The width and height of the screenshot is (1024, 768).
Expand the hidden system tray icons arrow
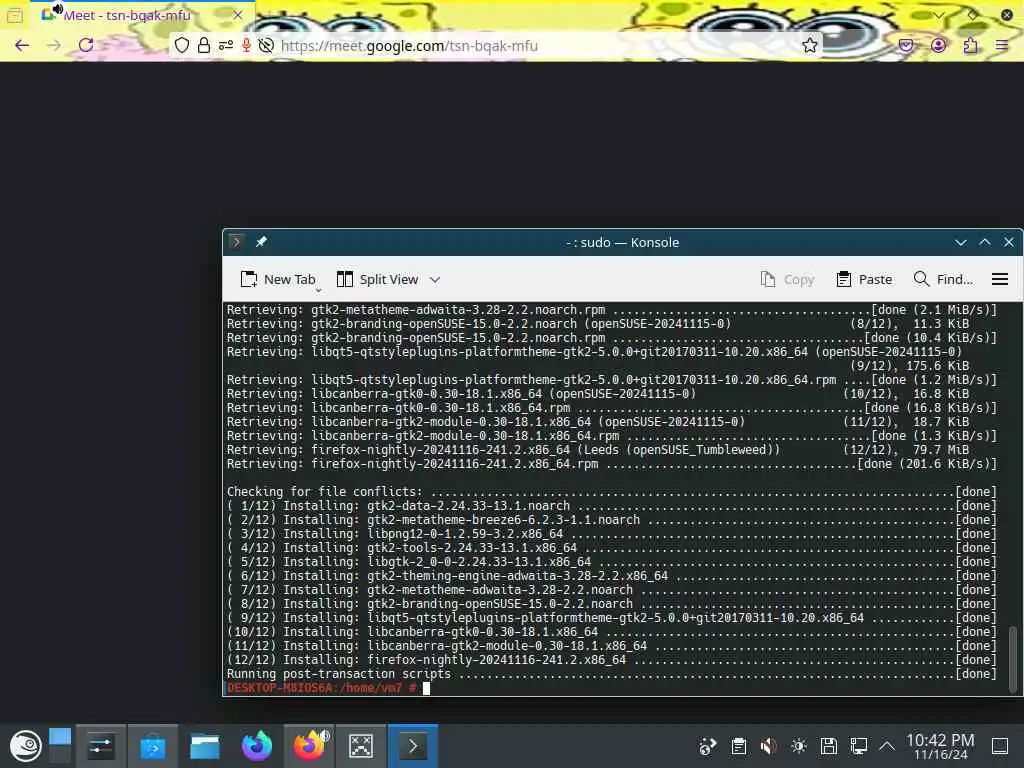point(887,746)
